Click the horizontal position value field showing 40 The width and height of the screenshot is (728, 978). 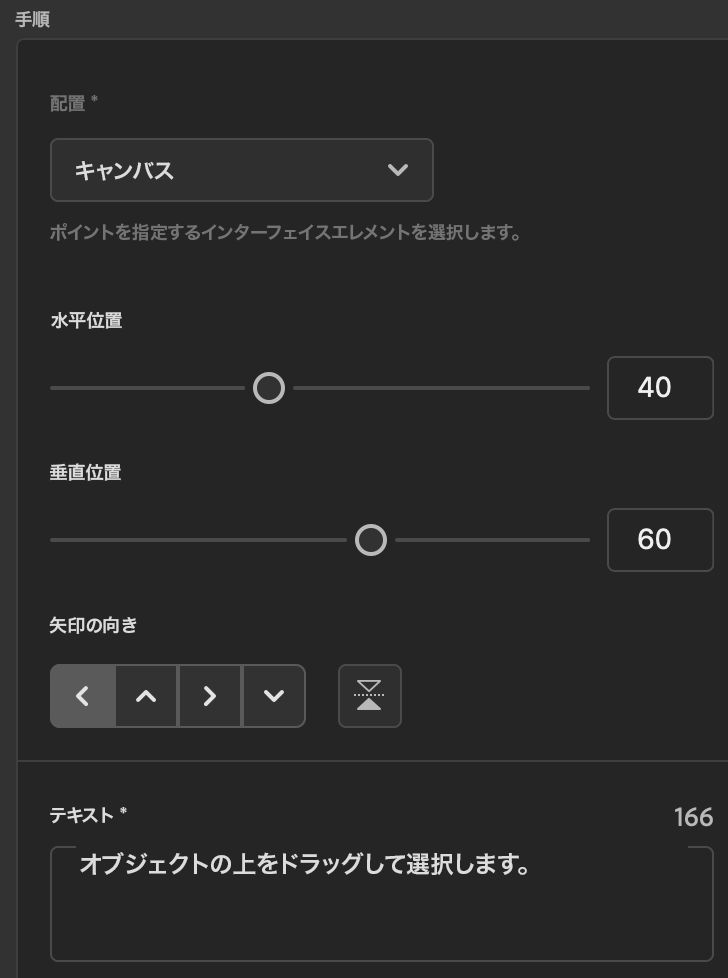click(x=660, y=388)
